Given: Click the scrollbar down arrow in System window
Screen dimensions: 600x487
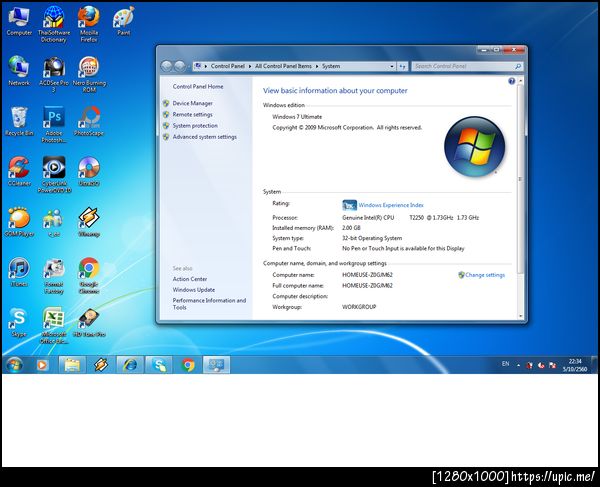Looking at the screenshot, I should (x=520, y=316).
